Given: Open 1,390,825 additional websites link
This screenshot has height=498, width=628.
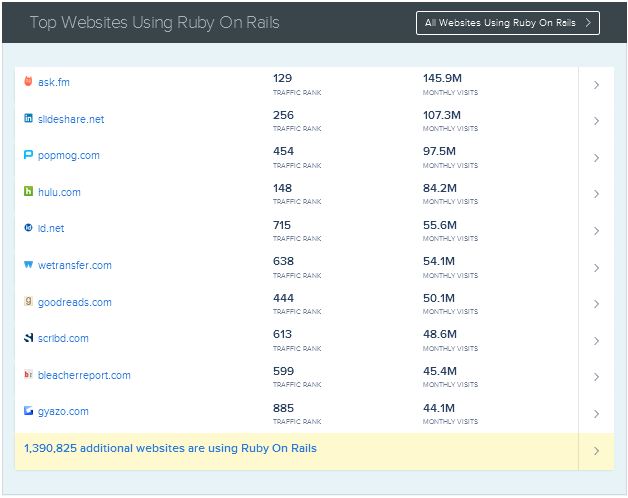Looking at the screenshot, I should tap(170, 448).
